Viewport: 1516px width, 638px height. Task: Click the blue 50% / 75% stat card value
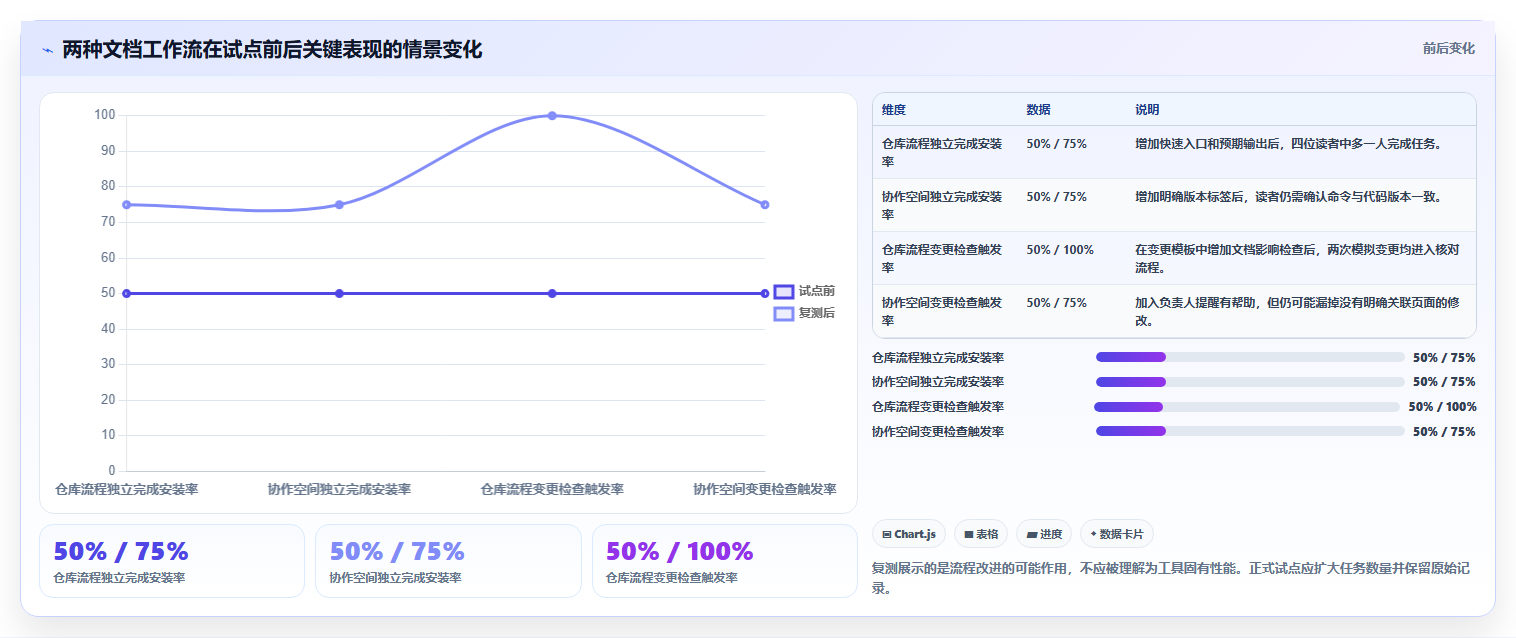point(121,551)
